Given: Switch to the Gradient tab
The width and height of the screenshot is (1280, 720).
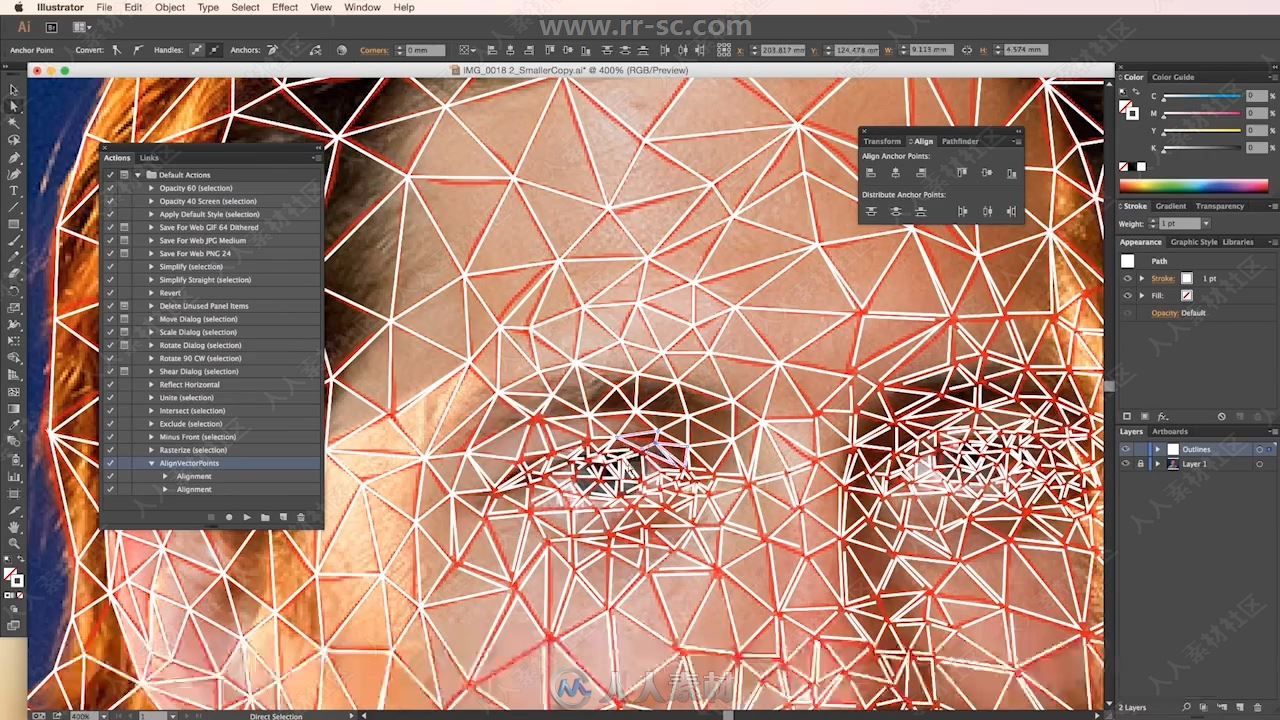Looking at the screenshot, I should coord(1171,206).
